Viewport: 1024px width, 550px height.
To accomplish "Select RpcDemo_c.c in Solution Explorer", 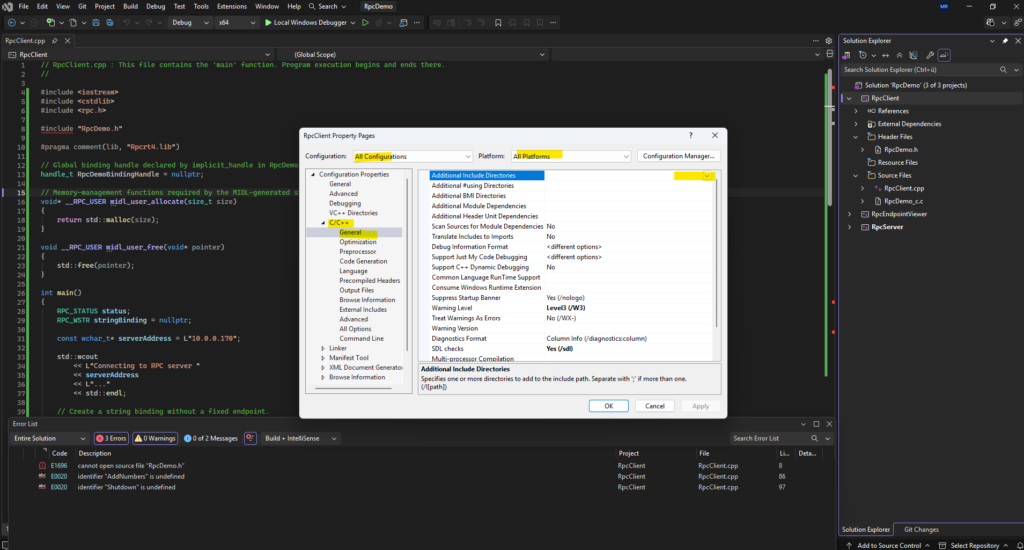I will pos(903,201).
